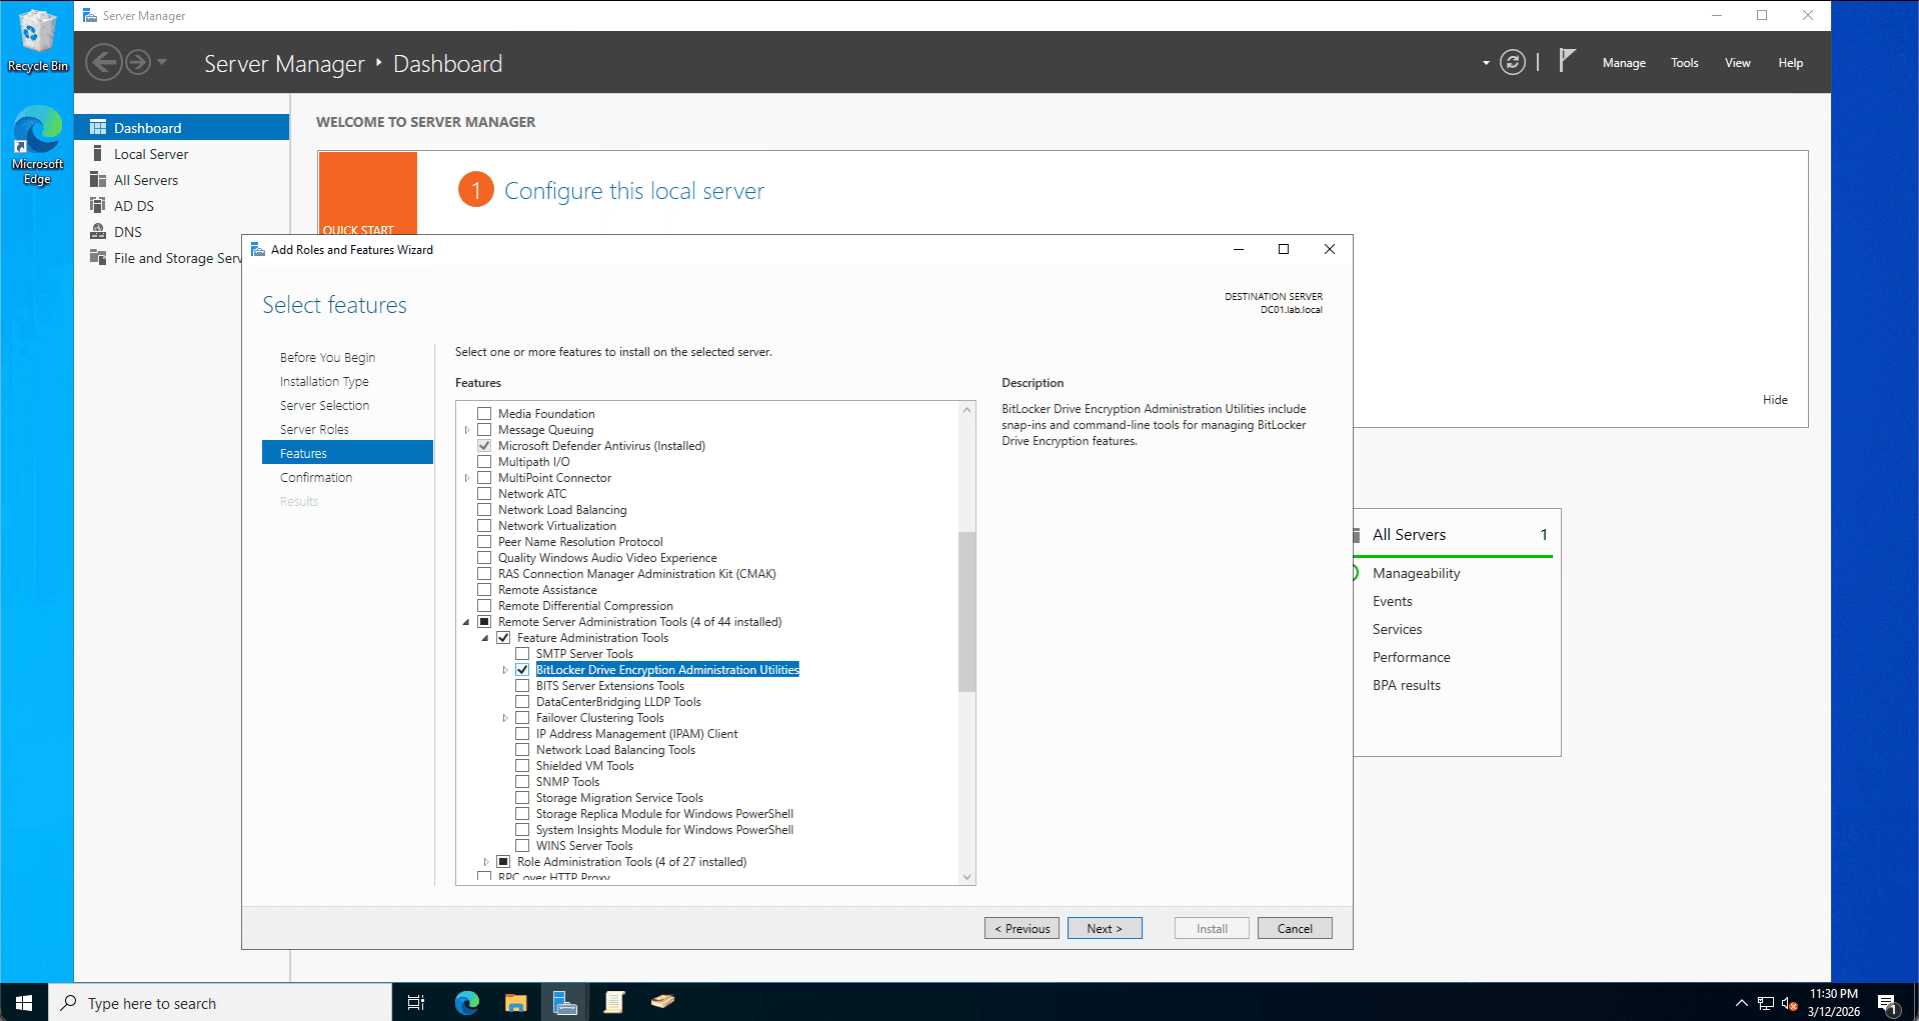Check WINS Server Tools checkbox

[x=522, y=845]
